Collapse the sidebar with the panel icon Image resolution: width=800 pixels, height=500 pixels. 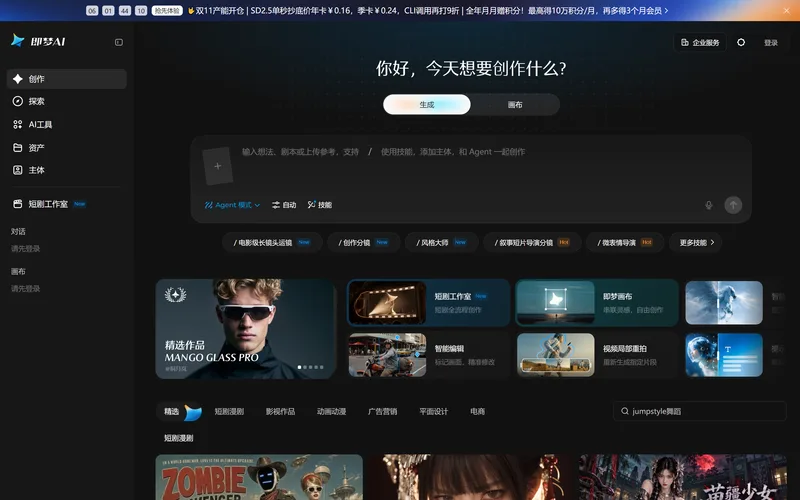tap(119, 42)
